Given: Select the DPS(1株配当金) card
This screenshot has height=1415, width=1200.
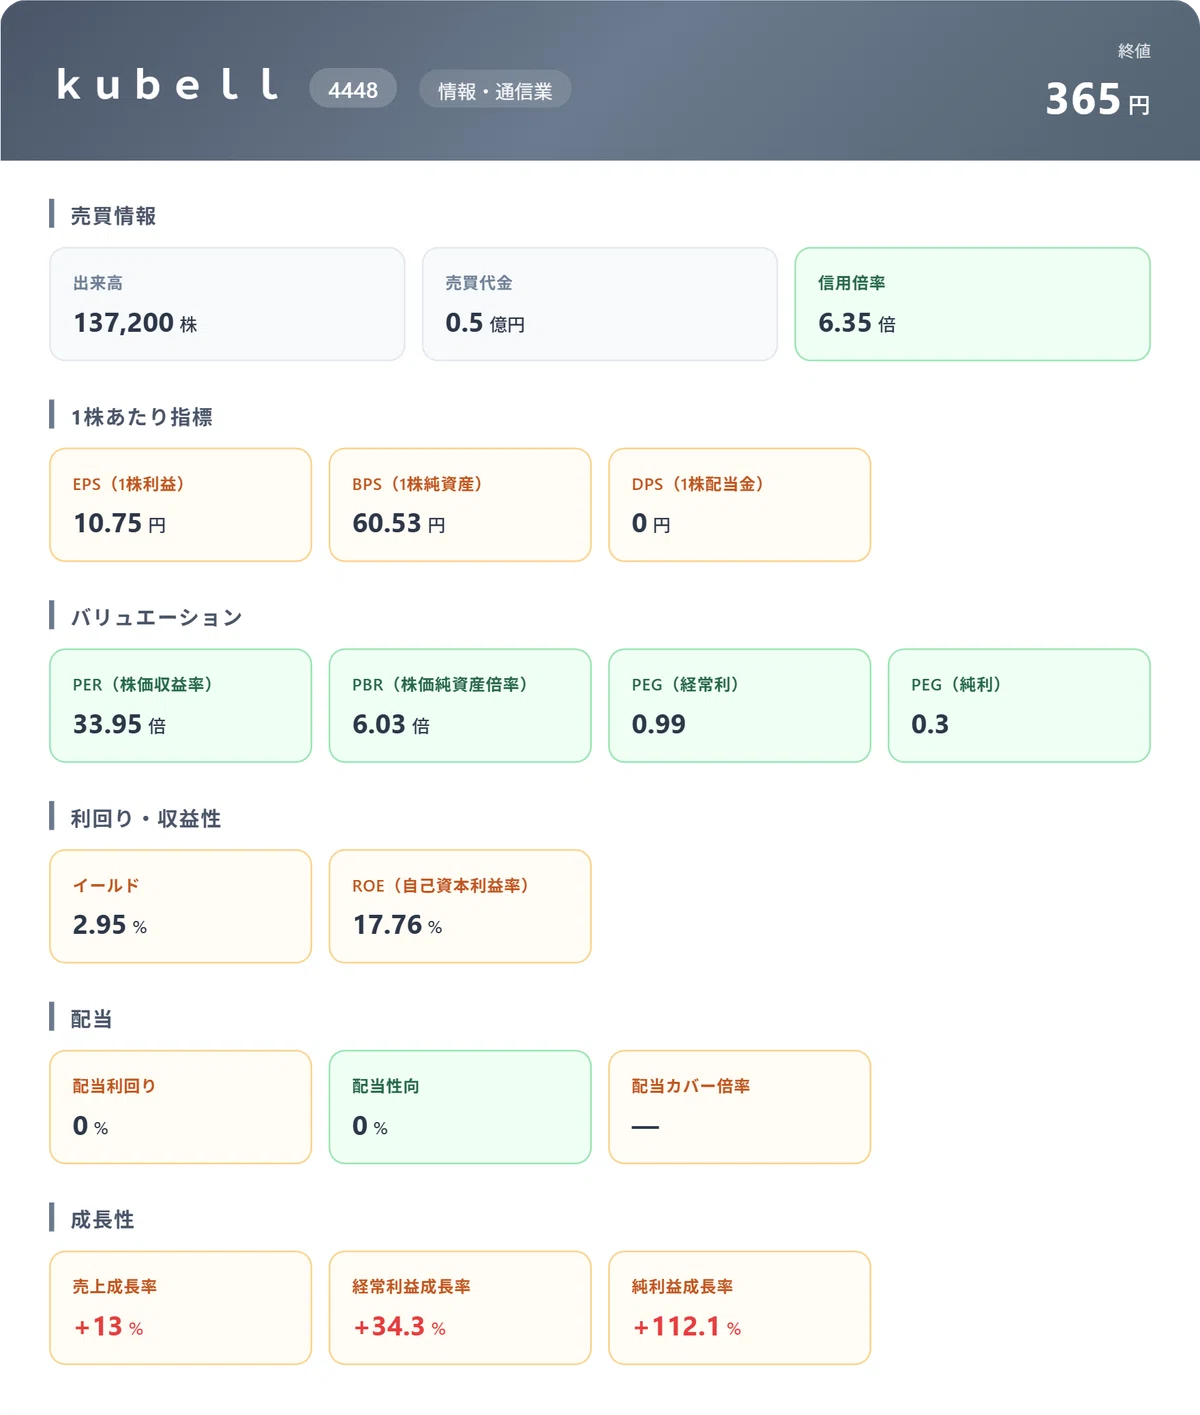Looking at the screenshot, I should click(x=740, y=505).
